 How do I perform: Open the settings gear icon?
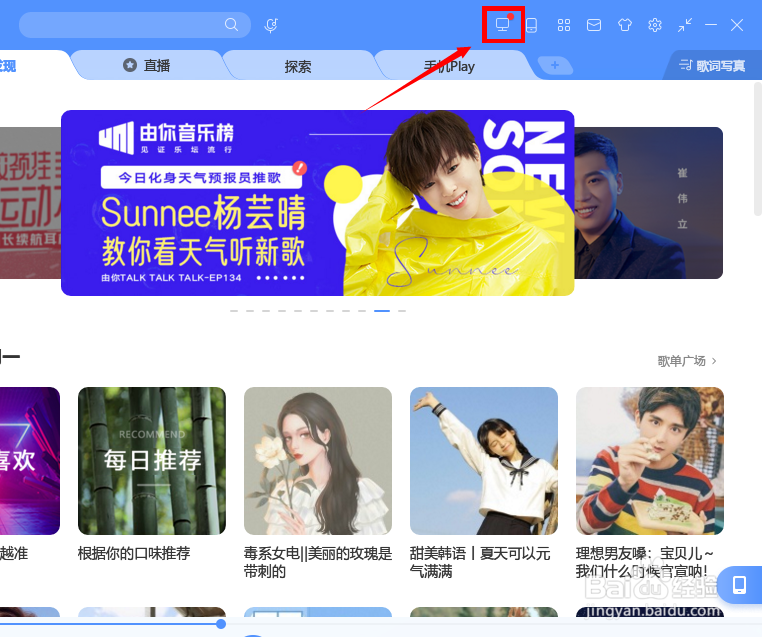tap(655, 25)
